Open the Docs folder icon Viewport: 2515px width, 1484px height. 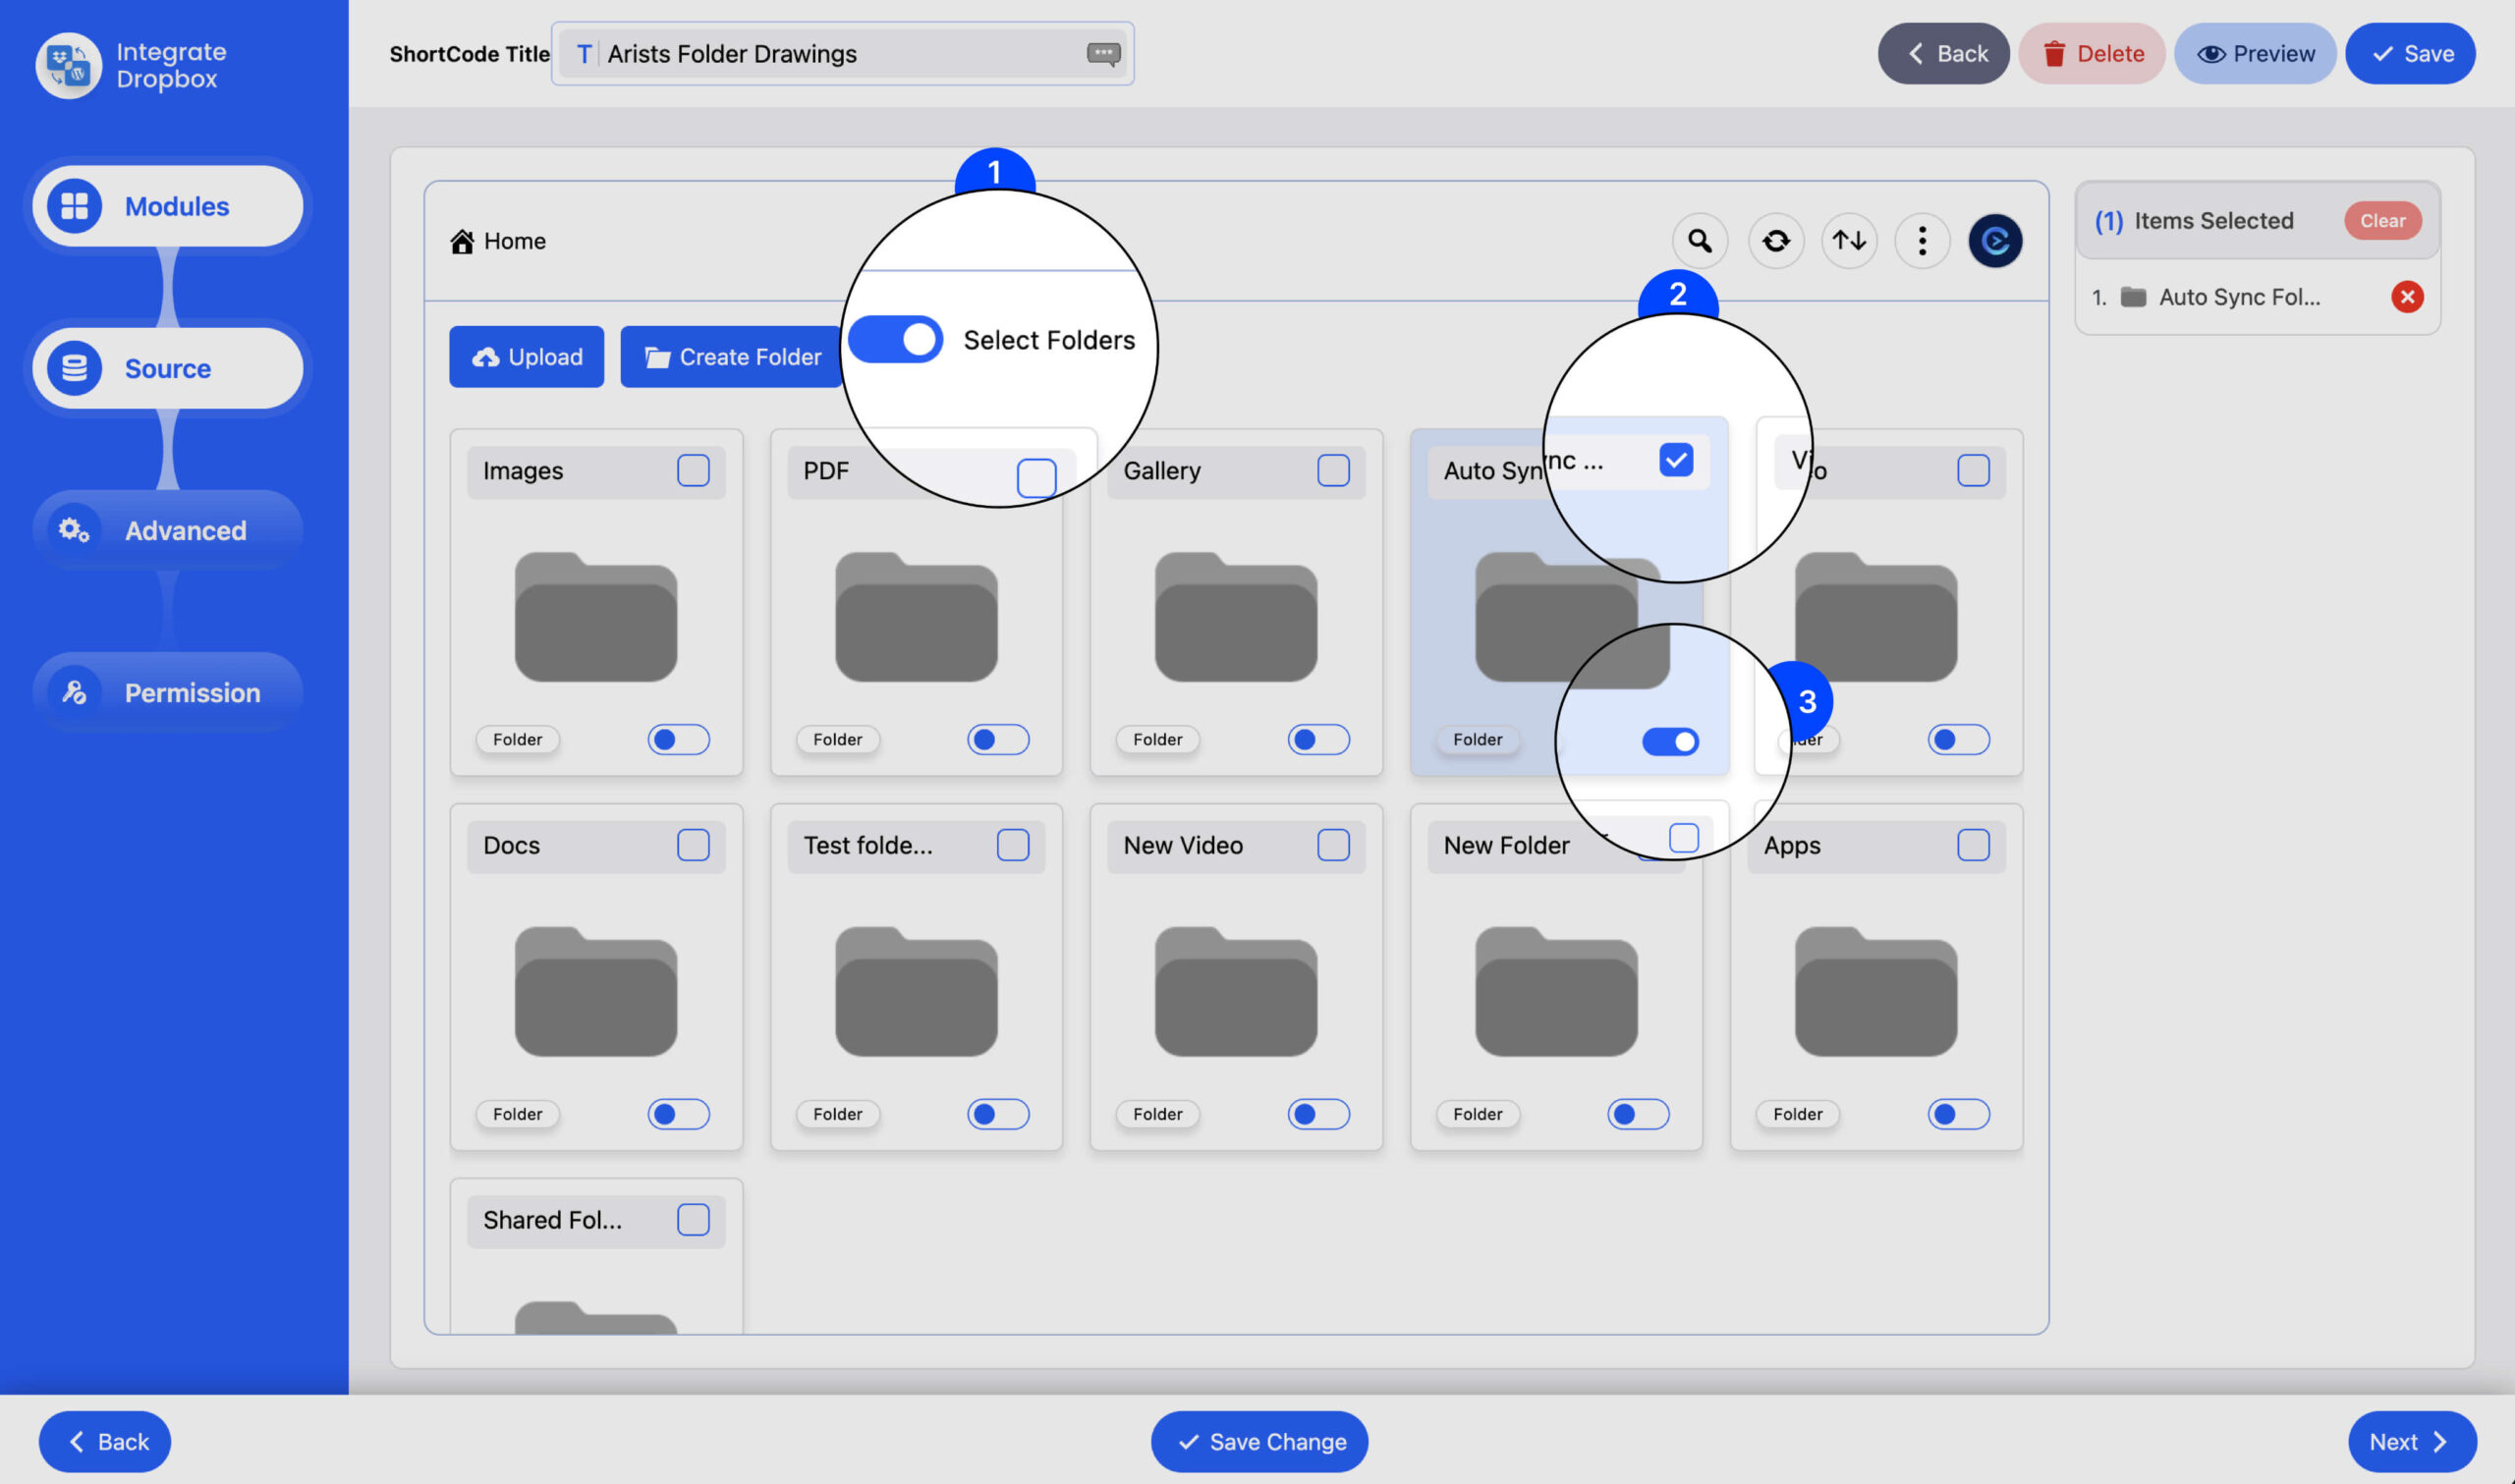tap(596, 992)
